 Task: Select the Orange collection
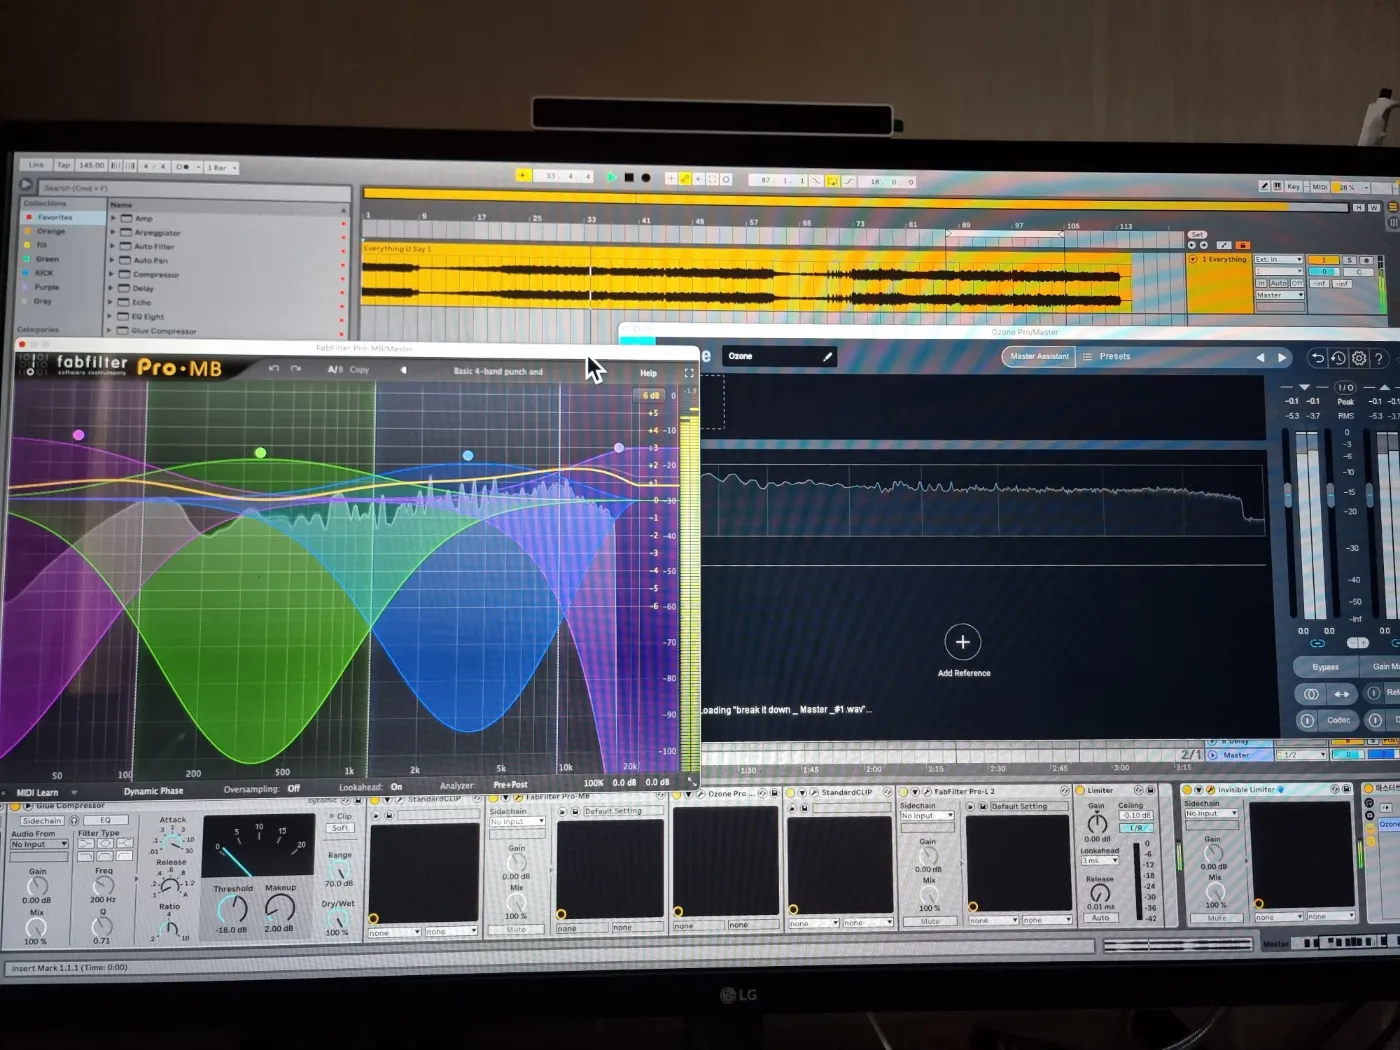[51, 231]
